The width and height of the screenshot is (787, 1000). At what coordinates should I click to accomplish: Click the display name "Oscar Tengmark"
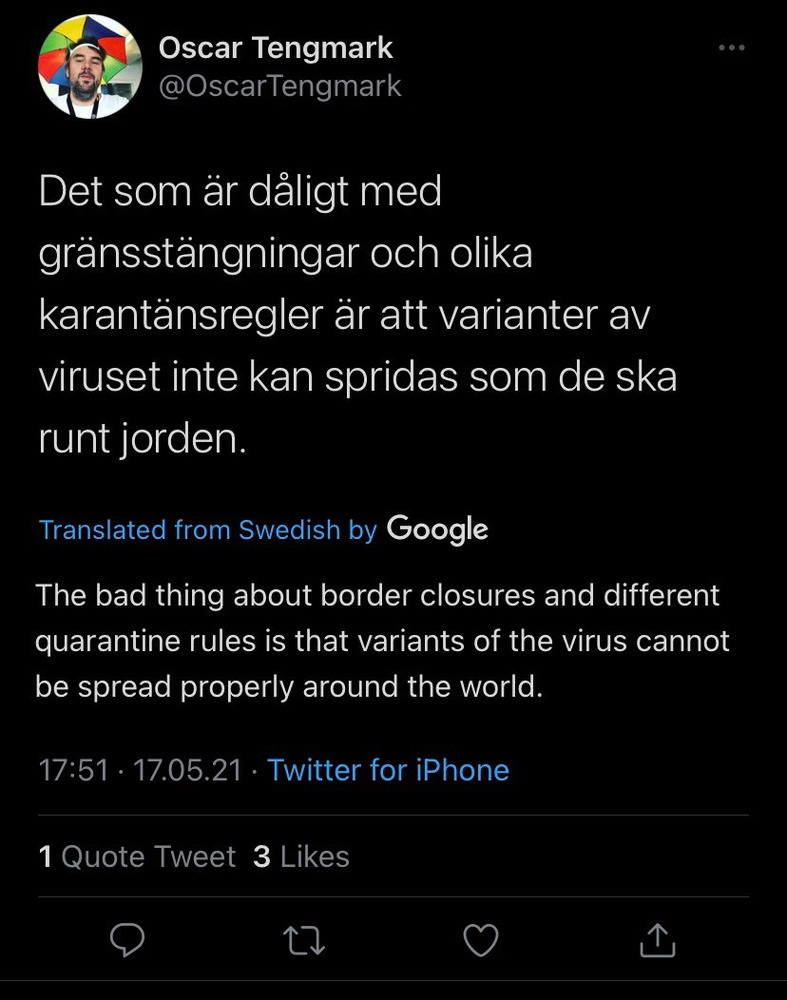pos(276,47)
